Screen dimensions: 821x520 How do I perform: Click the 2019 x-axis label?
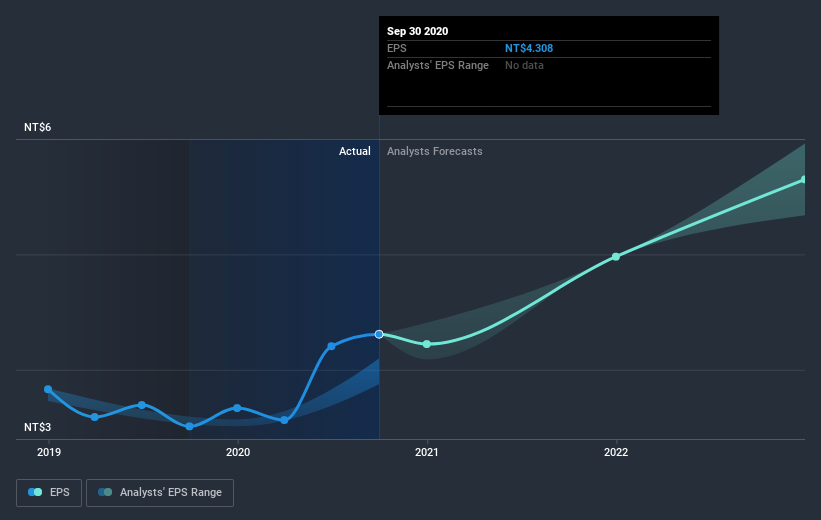click(49, 452)
